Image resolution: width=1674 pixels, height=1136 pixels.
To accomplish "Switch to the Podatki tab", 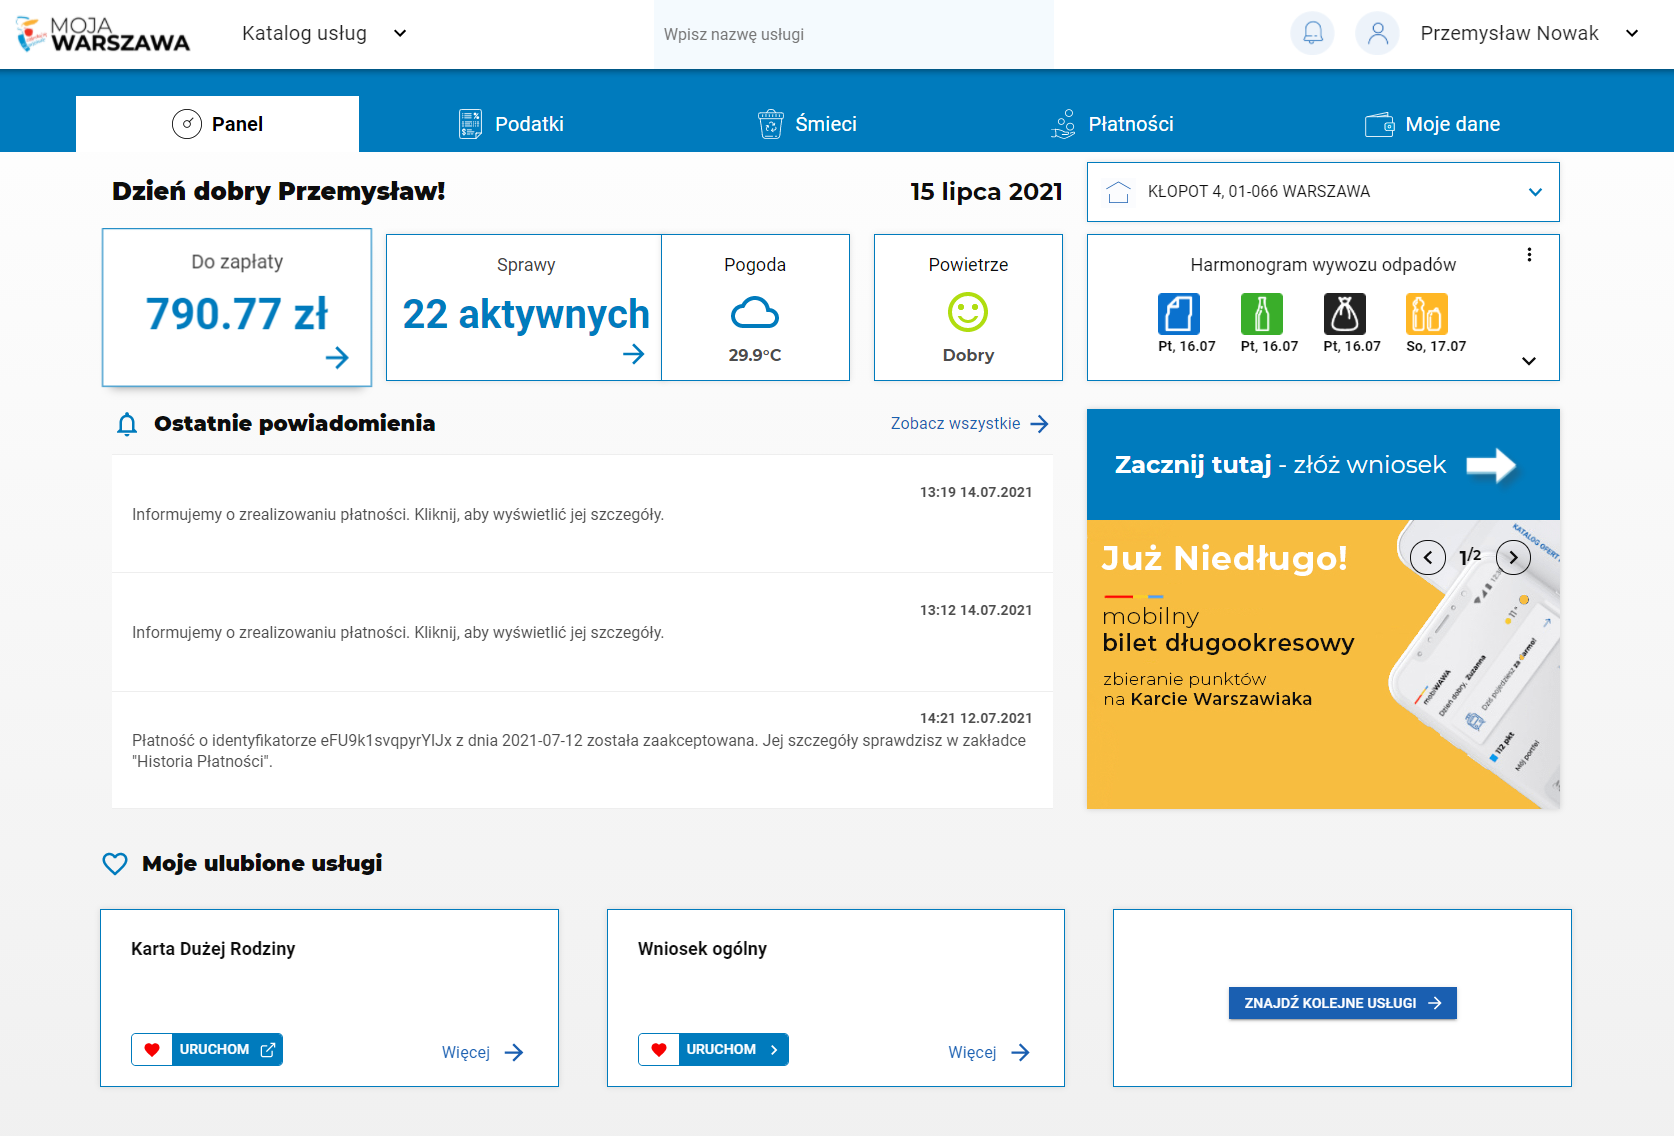I will [511, 124].
